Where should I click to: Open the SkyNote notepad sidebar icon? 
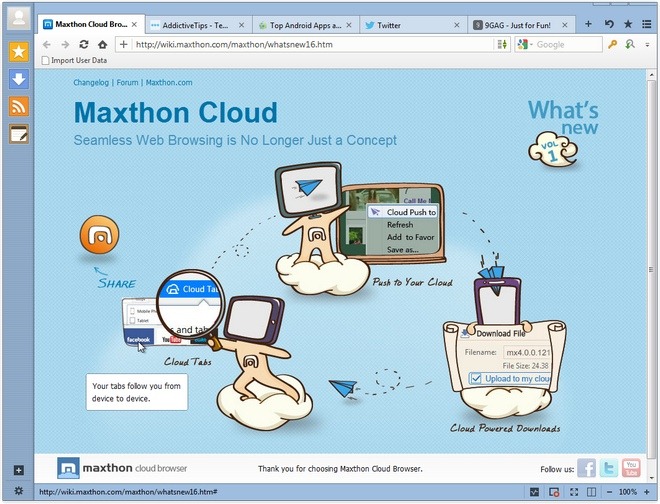pos(19,134)
